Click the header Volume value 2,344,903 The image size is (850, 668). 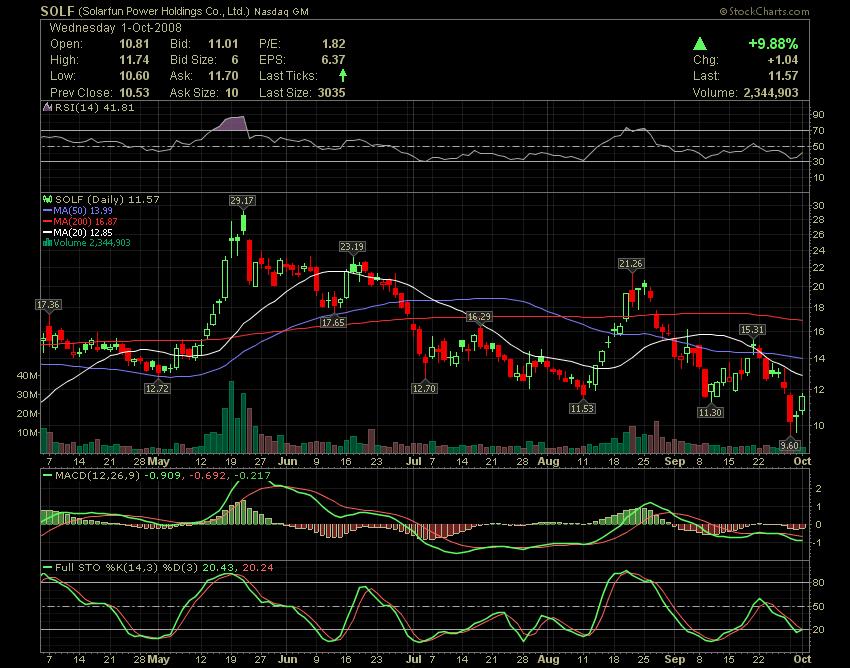[x=770, y=93]
